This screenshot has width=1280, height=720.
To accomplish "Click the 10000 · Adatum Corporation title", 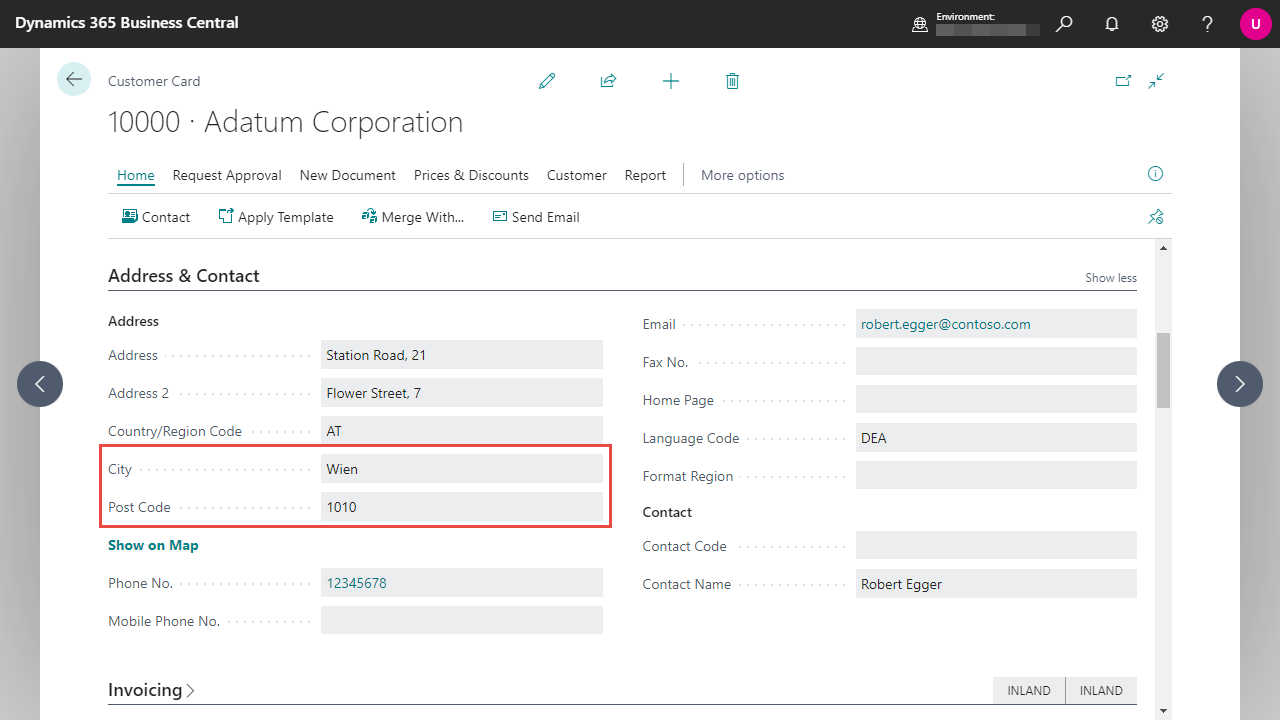I will [x=286, y=122].
